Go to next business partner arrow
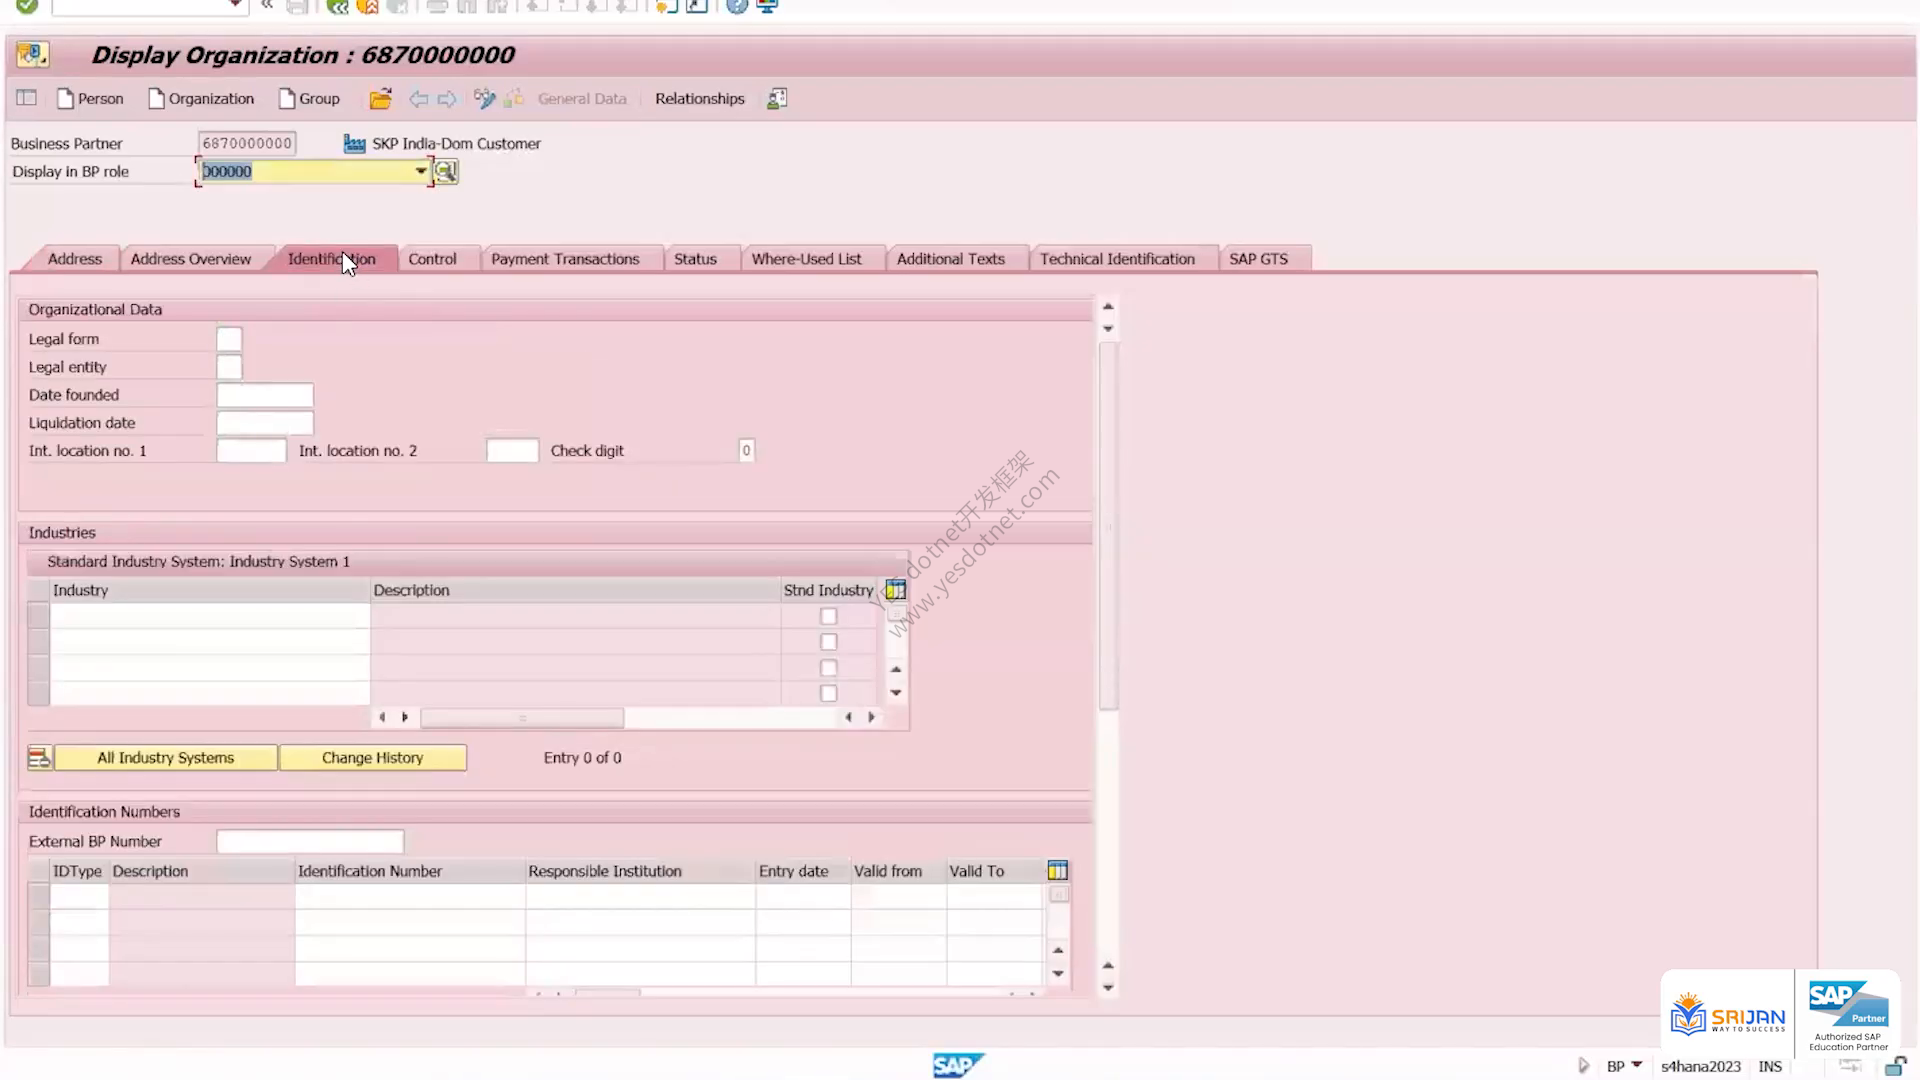 click(x=447, y=99)
